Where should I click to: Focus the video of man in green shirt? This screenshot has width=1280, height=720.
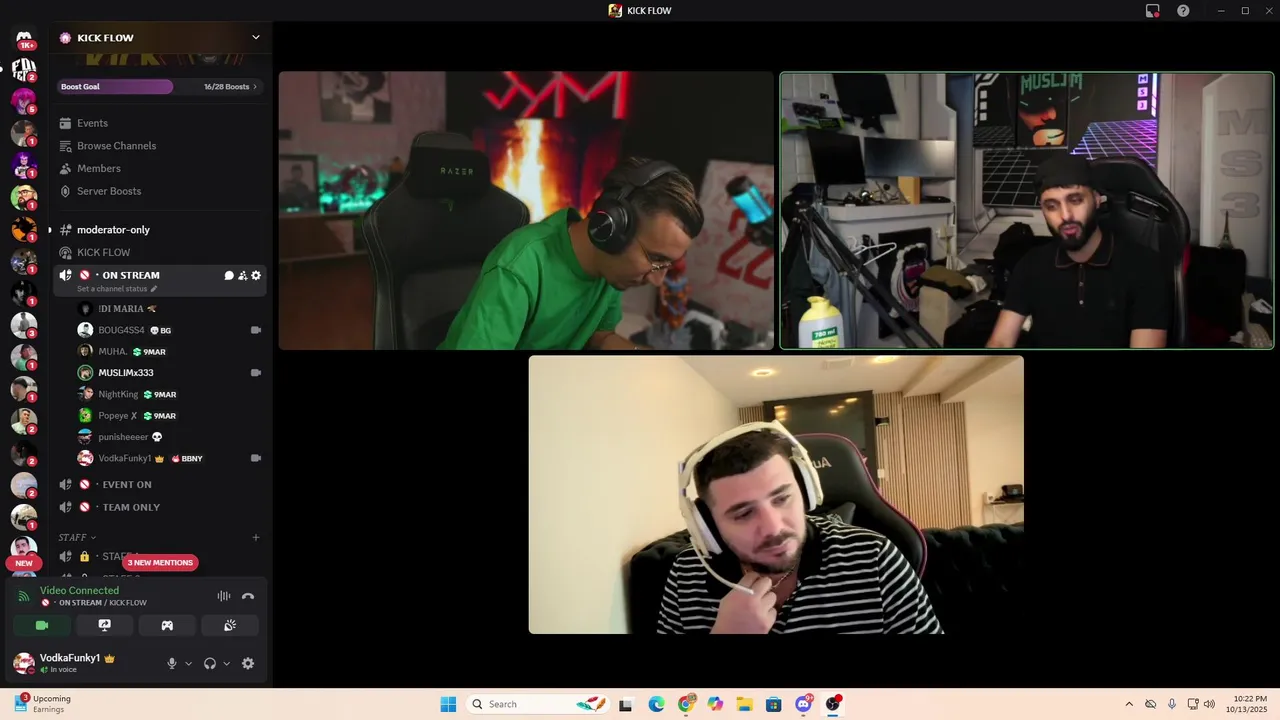(526, 211)
